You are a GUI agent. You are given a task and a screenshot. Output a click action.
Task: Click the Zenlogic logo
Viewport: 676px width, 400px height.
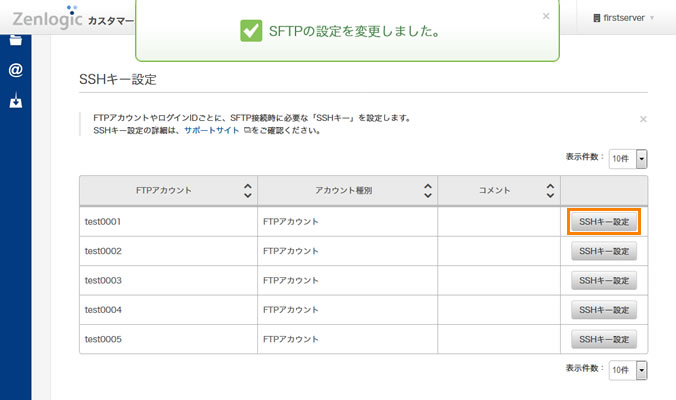47,18
